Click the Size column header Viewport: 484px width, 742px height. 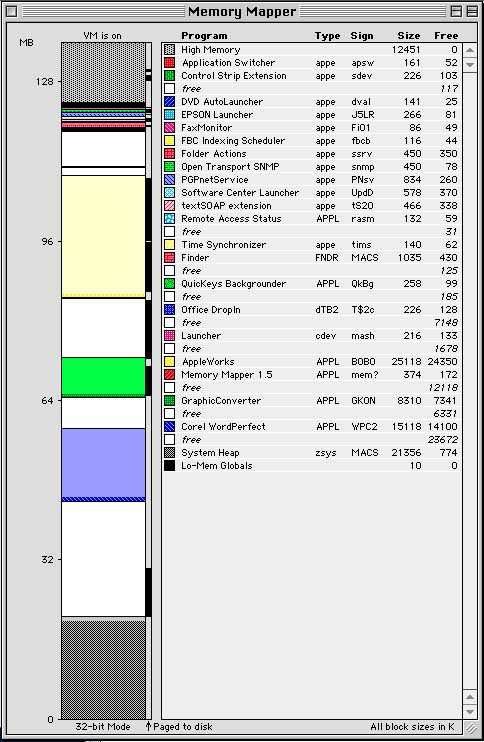coord(409,36)
